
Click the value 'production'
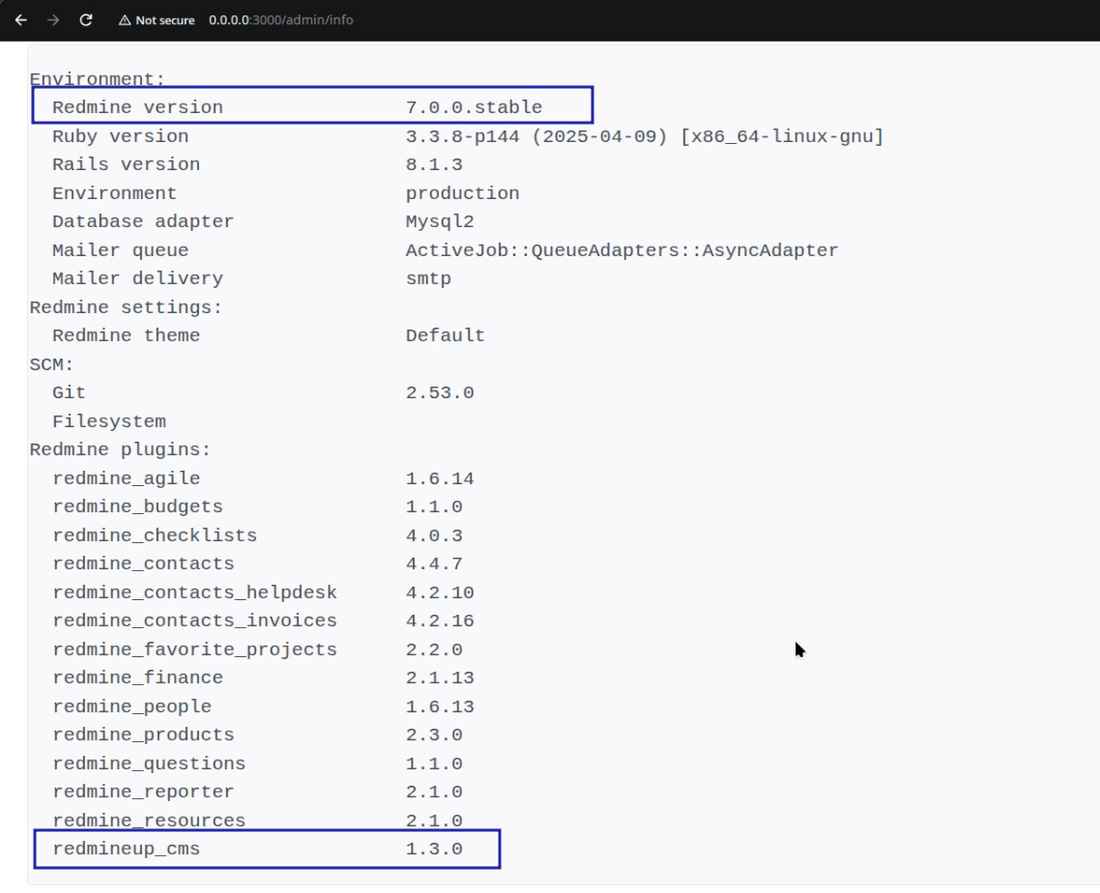462,193
